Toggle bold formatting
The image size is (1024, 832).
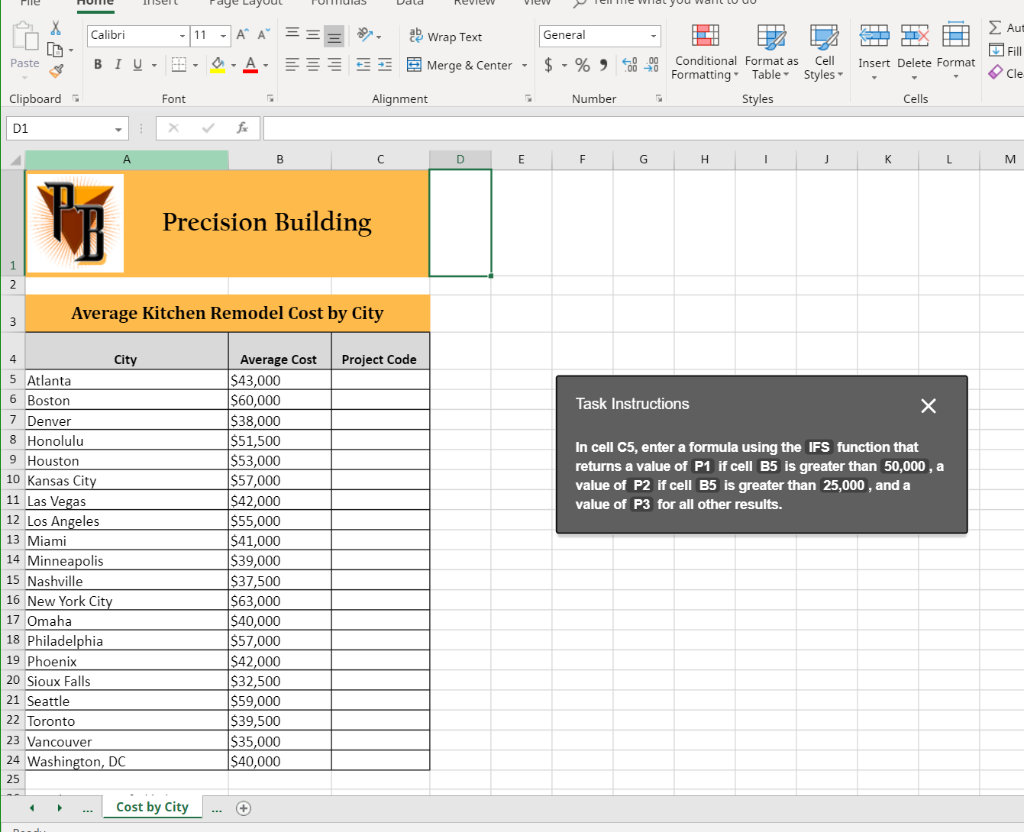point(97,63)
